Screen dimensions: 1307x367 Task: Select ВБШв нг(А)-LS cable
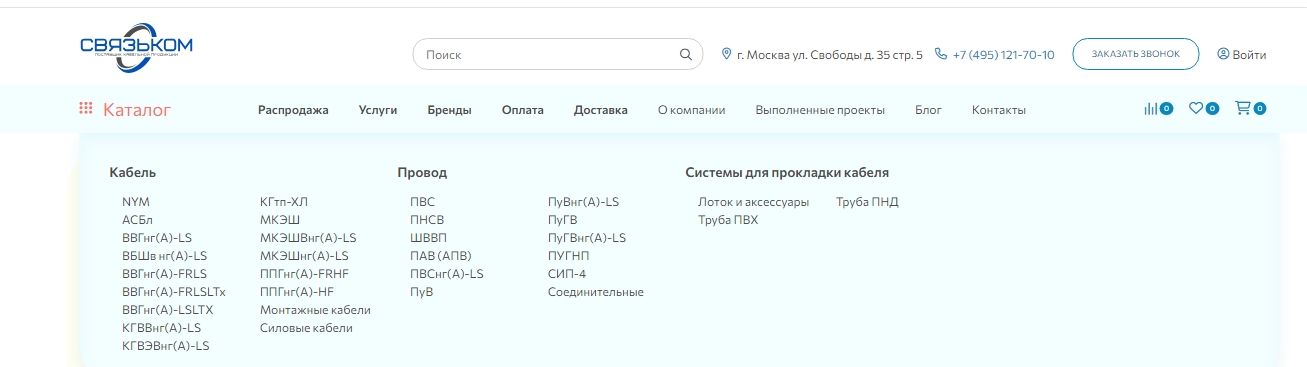click(164, 255)
